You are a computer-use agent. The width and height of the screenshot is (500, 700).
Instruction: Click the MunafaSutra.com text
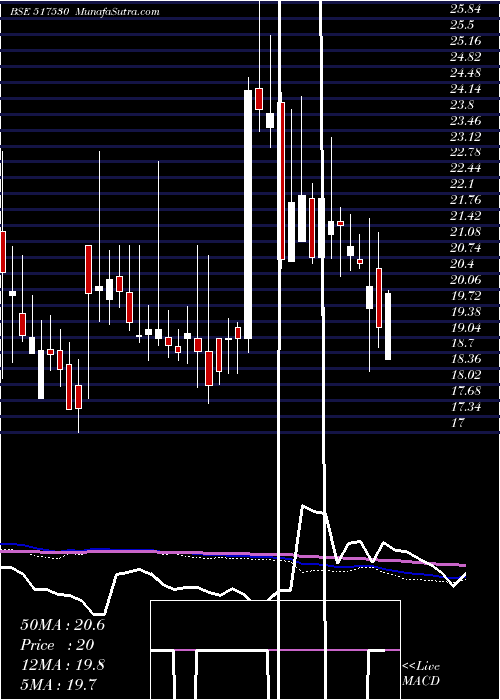pyautogui.click(x=118, y=12)
